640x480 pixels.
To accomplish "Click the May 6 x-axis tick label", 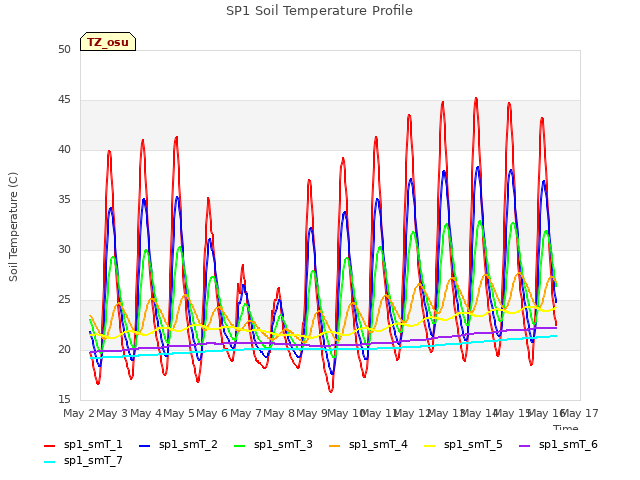I will click(212, 413).
